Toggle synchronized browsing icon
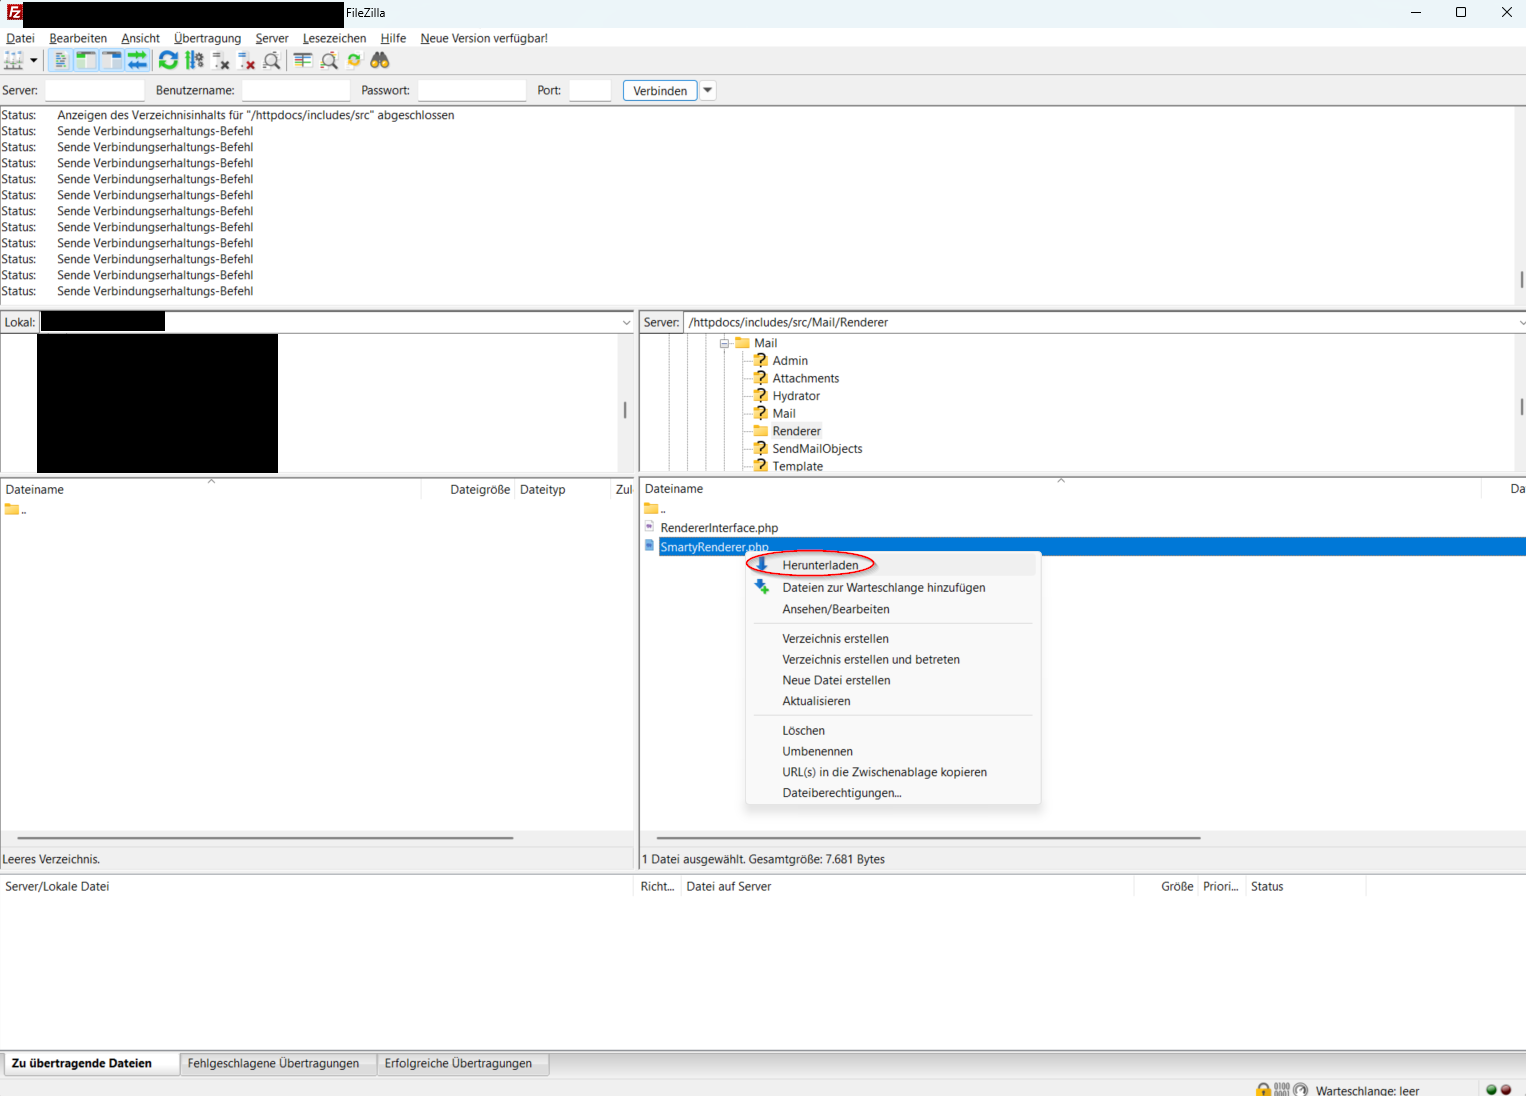The image size is (1526, 1096). (x=354, y=61)
